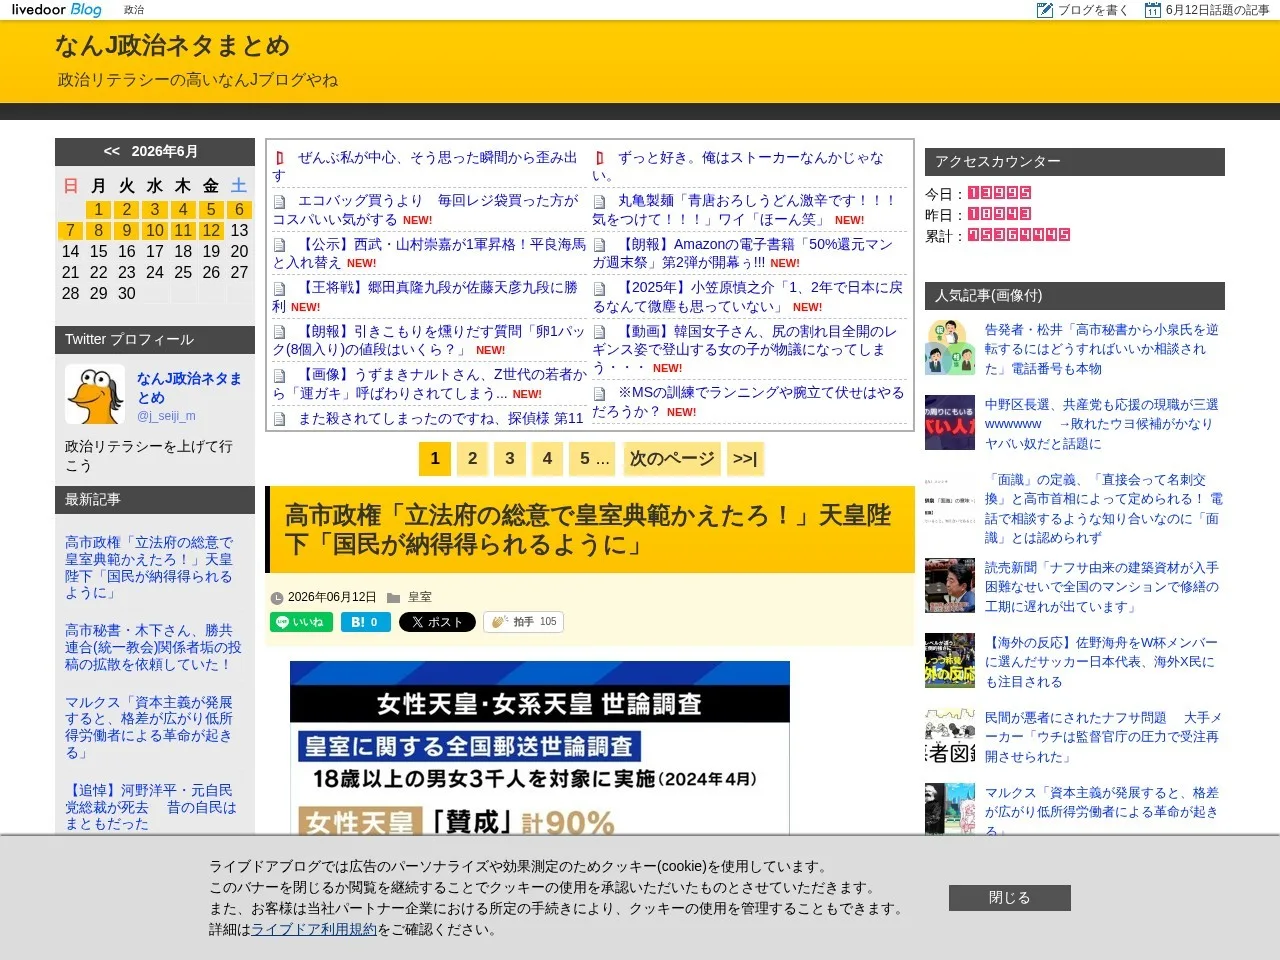
Task: Click document icon beside 【公示】西武 headline
Action: click(280, 245)
